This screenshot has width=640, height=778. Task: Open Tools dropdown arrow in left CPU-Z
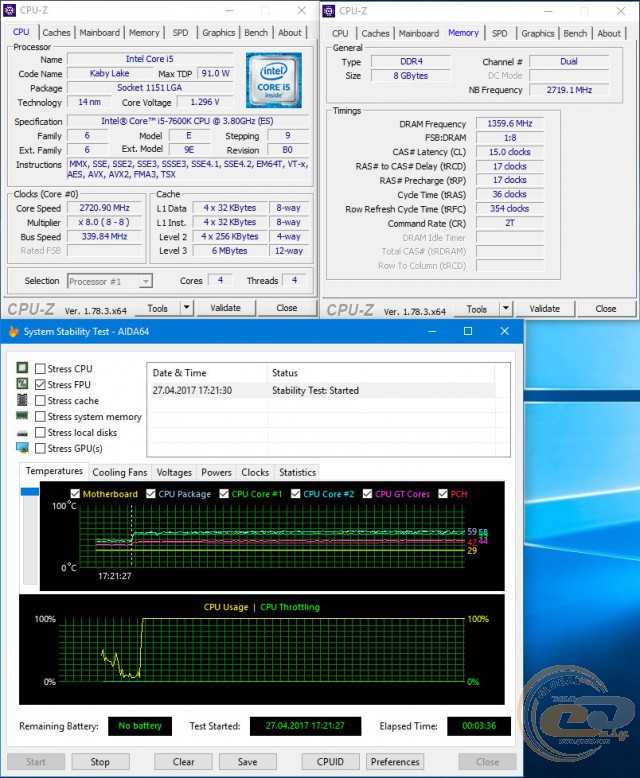(186, 308)
